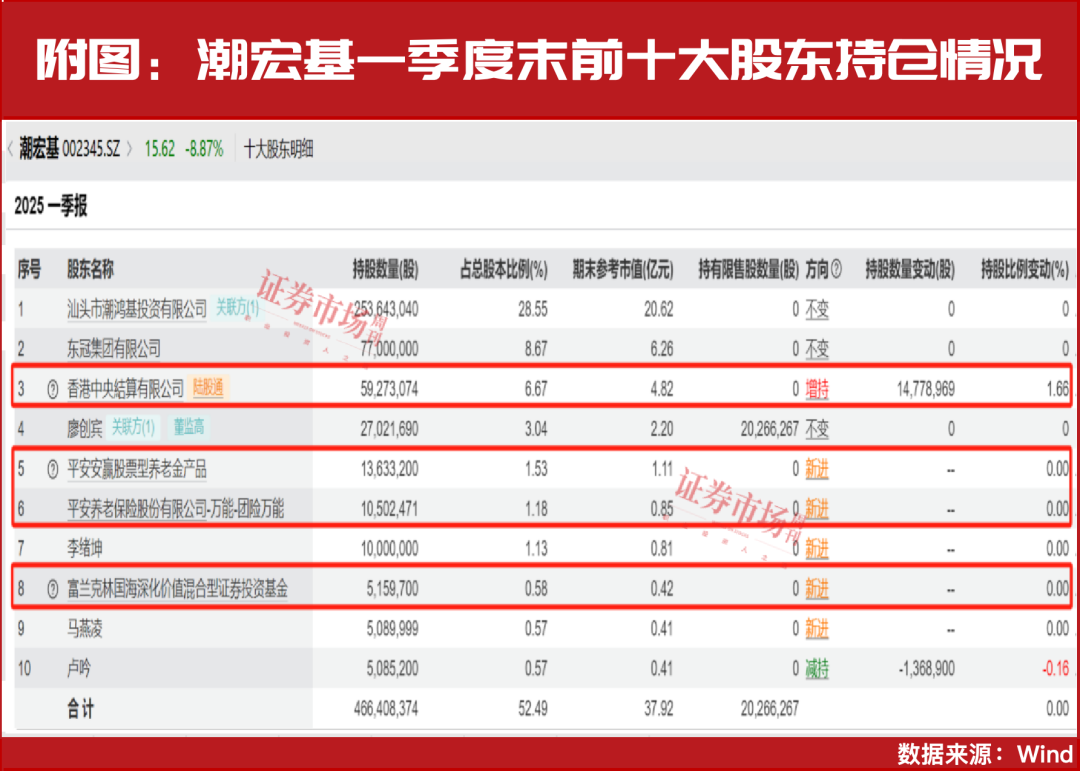This screenshot has width=1080, height=771.
Task: Open the 十大股东明细 tab
Action: coord(278,150)
